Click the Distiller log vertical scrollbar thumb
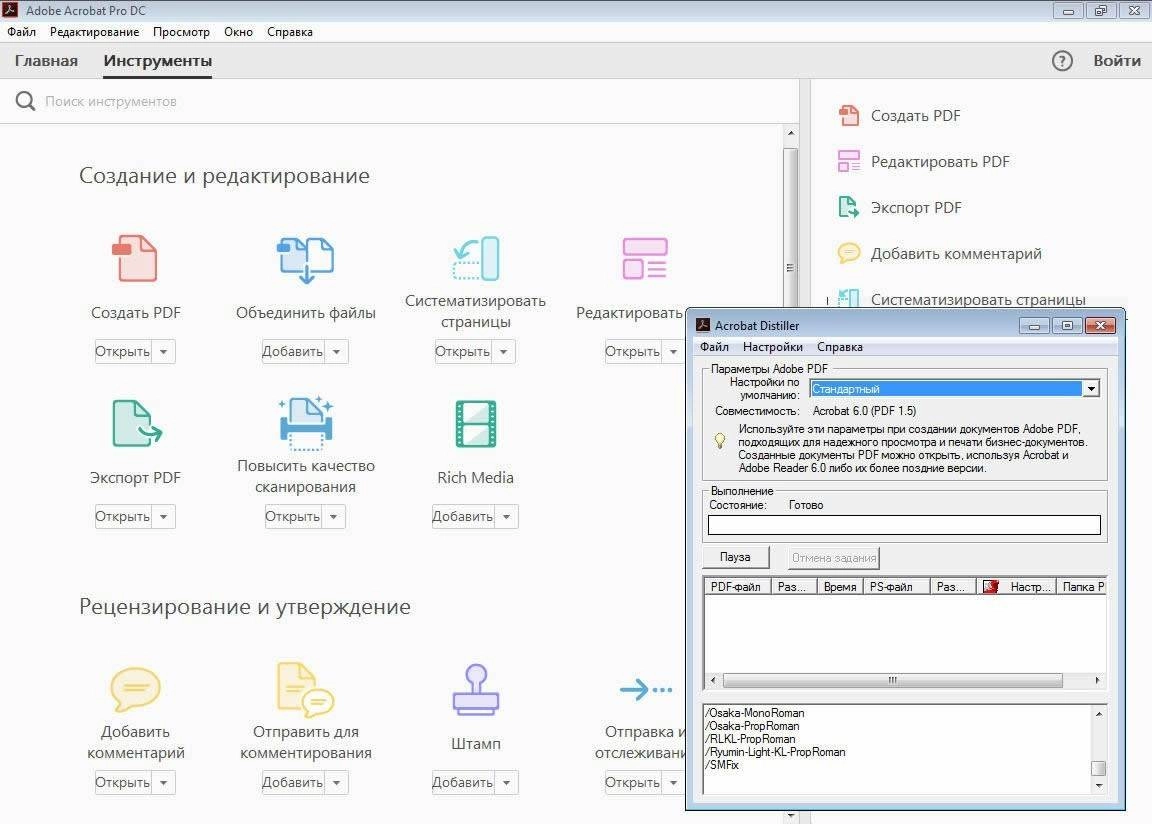Viewport: 1152px width, 824px height. click(1098, 768)
